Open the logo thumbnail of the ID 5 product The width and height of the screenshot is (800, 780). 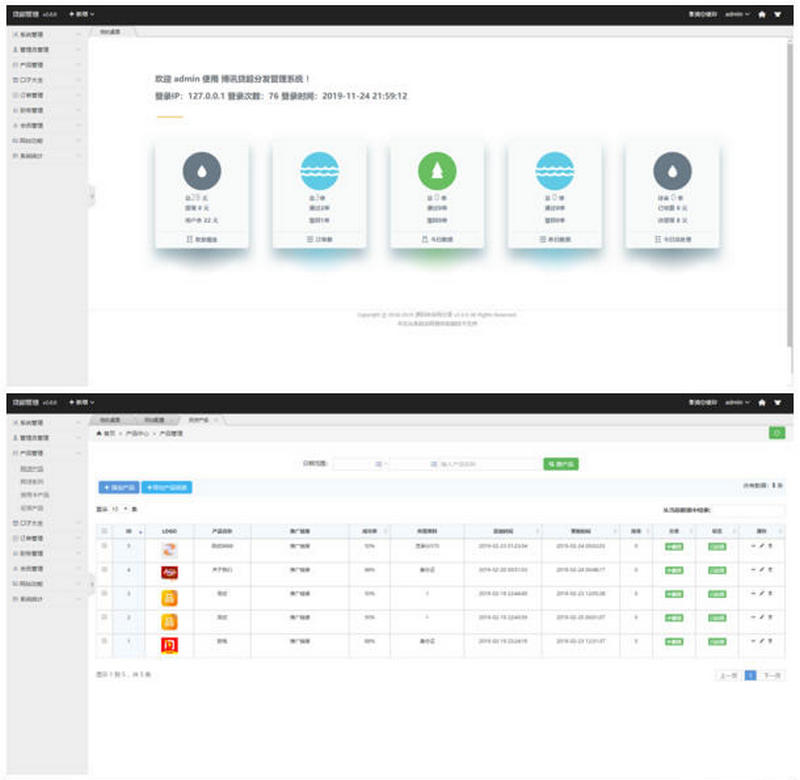[x=169, y=550]
